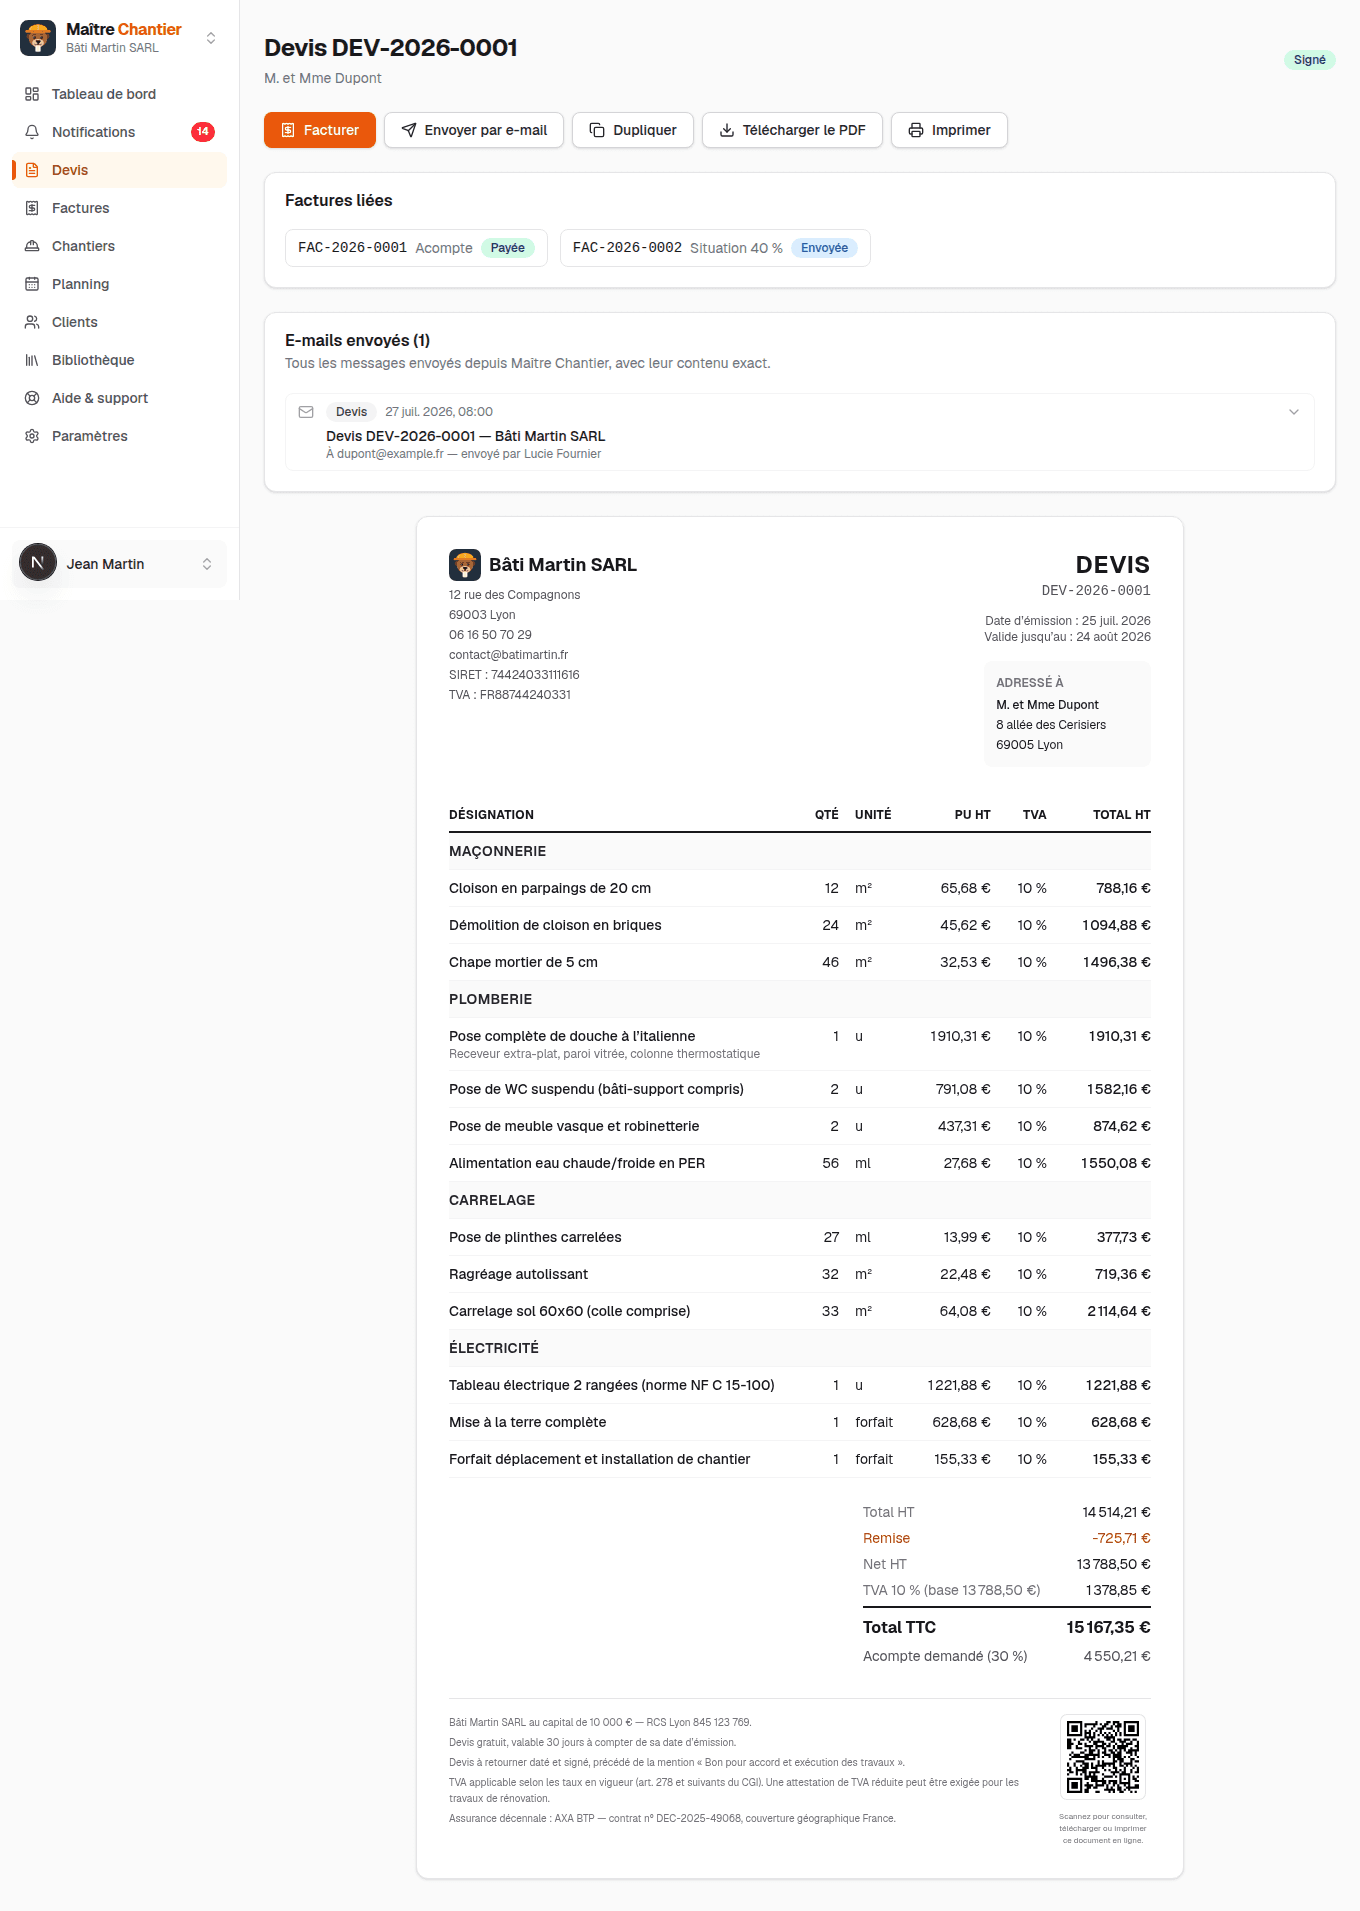Click the Remise value -725,71 €
The width and height of the screenshot is (1360, 1911).
(x=1121, y=1538)
